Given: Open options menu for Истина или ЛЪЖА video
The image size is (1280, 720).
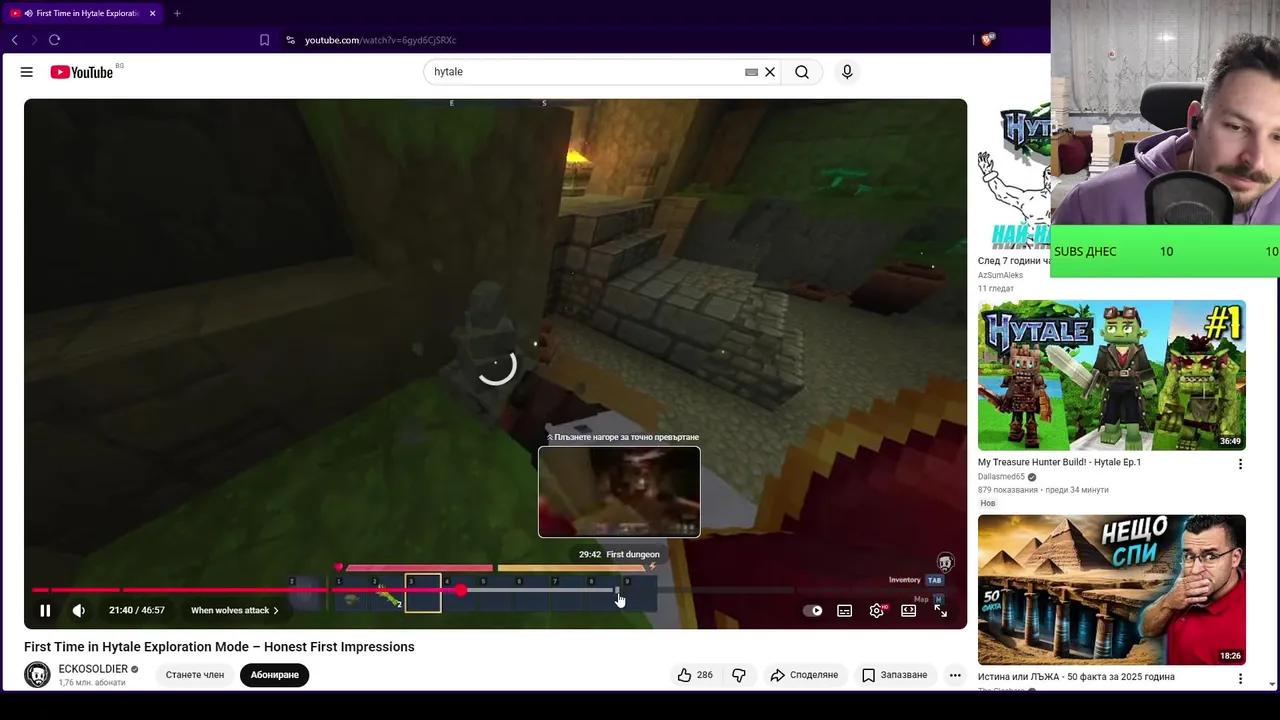Looking at the screenshot, I should (x=1240, y=678).
